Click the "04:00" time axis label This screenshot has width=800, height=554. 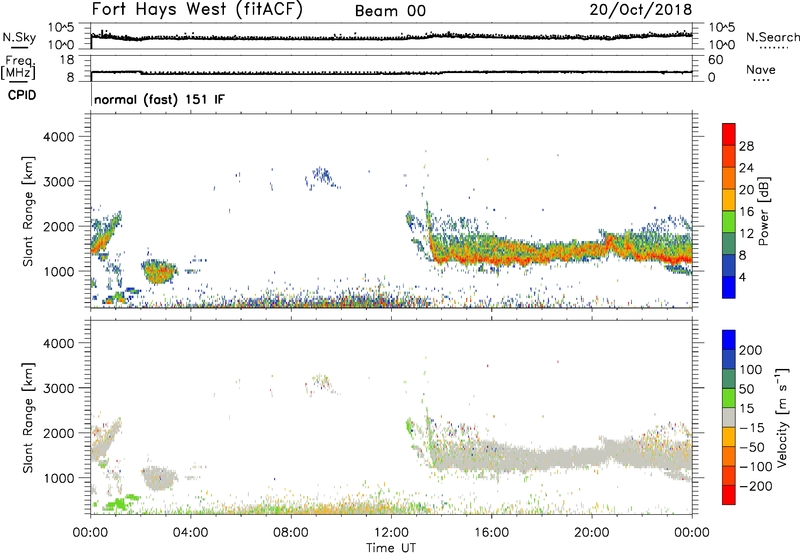[190, 533]
